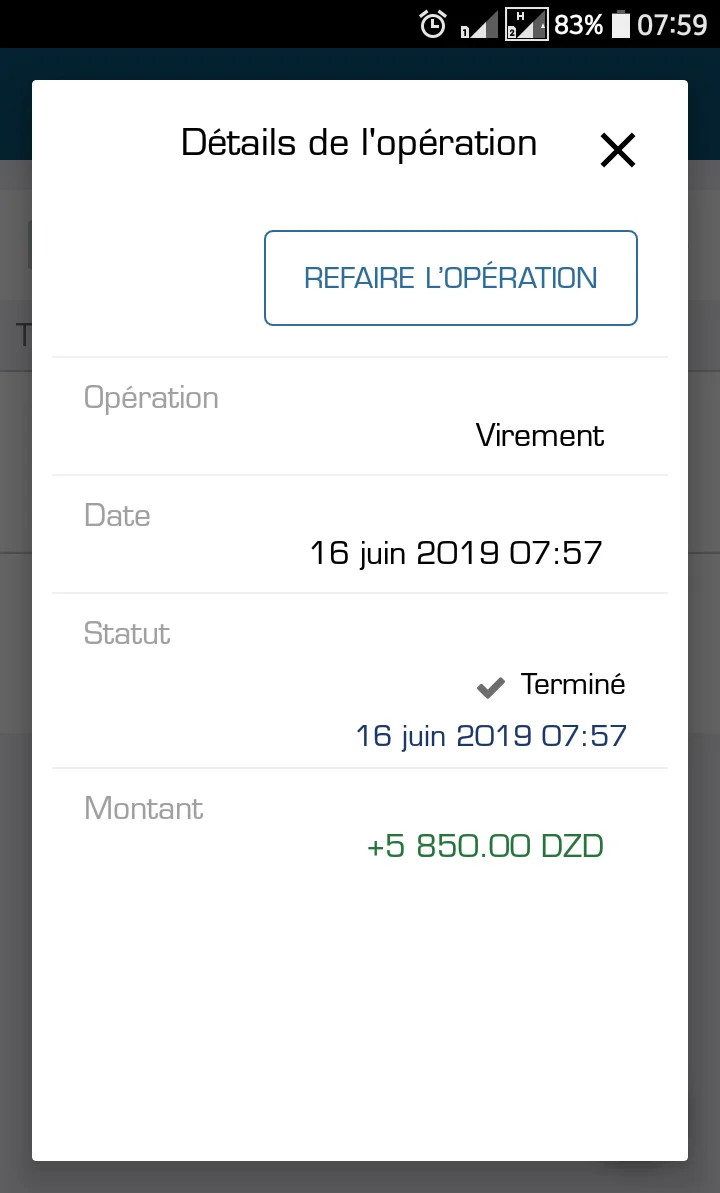Viewport: 720px width, 1193px height.
Task: Tap the SIM 2 signal icon
Action: click(x=527, y=24)
